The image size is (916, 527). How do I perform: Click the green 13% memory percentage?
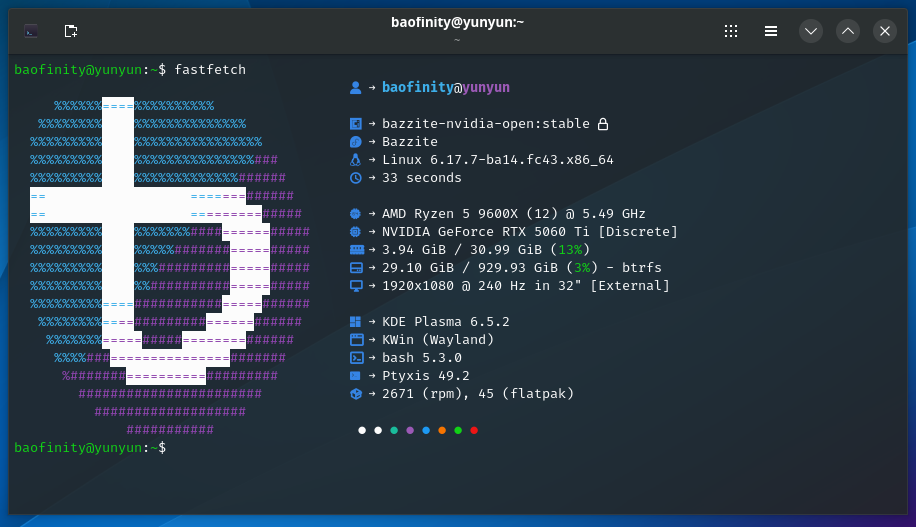(x=570, y=250)
